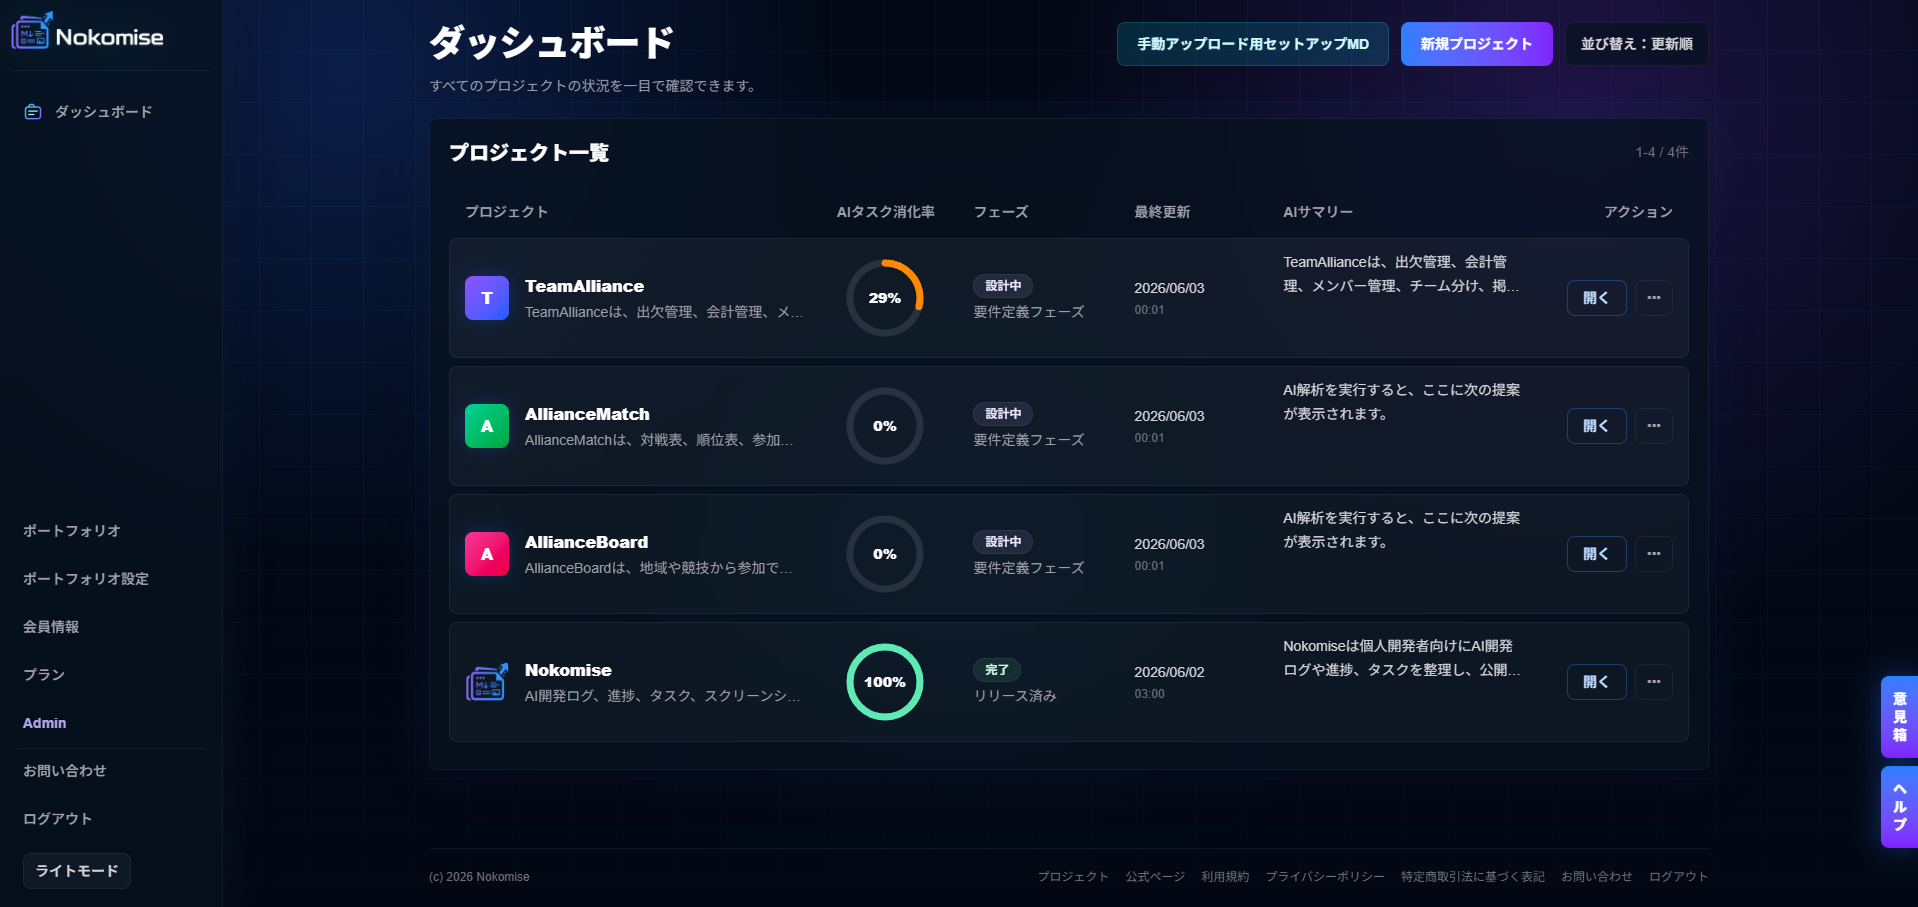Open the 意見箱 side tab
The width and height of the screenshot is (1918, 907).
(x=1899, y=717)
